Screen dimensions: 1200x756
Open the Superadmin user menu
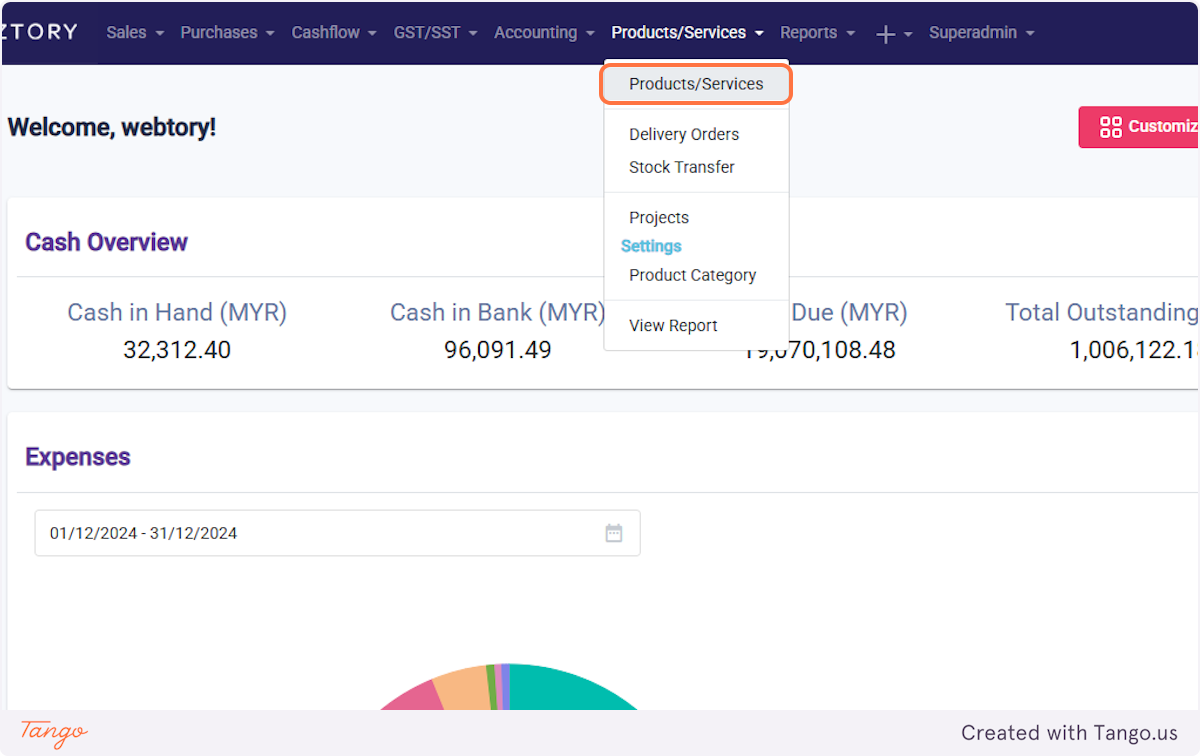(x=981, y=32)
